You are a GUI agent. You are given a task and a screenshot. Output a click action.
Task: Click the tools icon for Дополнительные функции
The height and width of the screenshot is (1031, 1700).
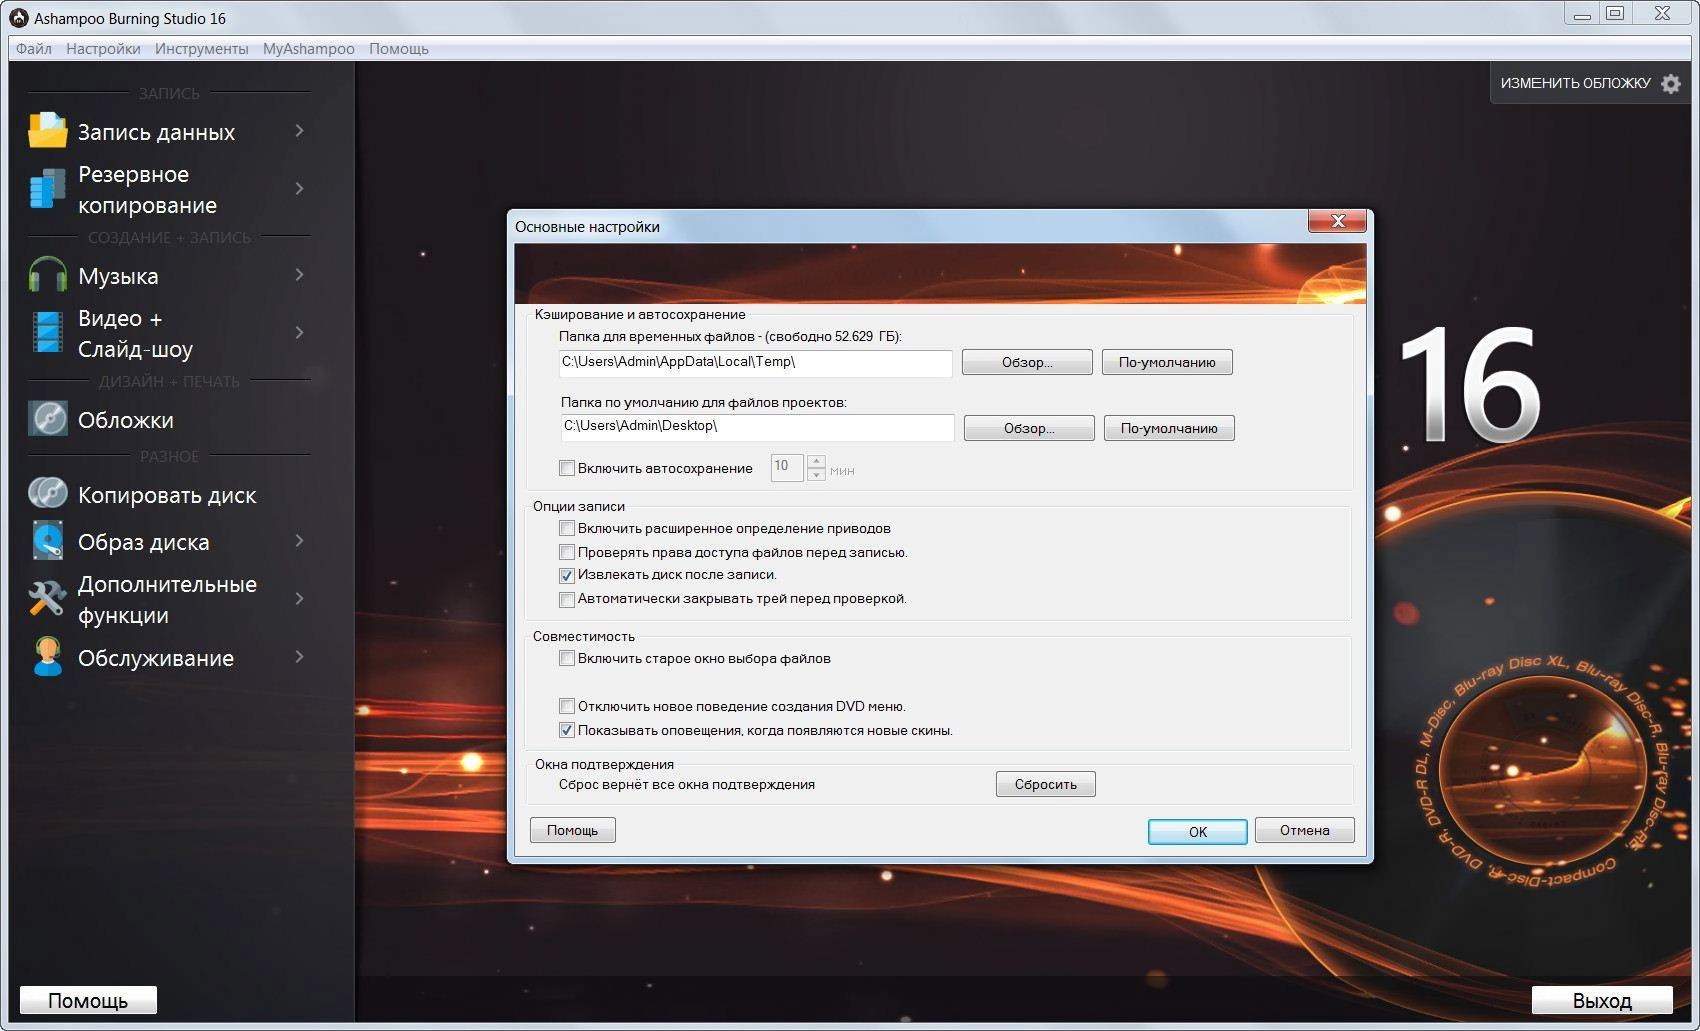click(47, 599)
